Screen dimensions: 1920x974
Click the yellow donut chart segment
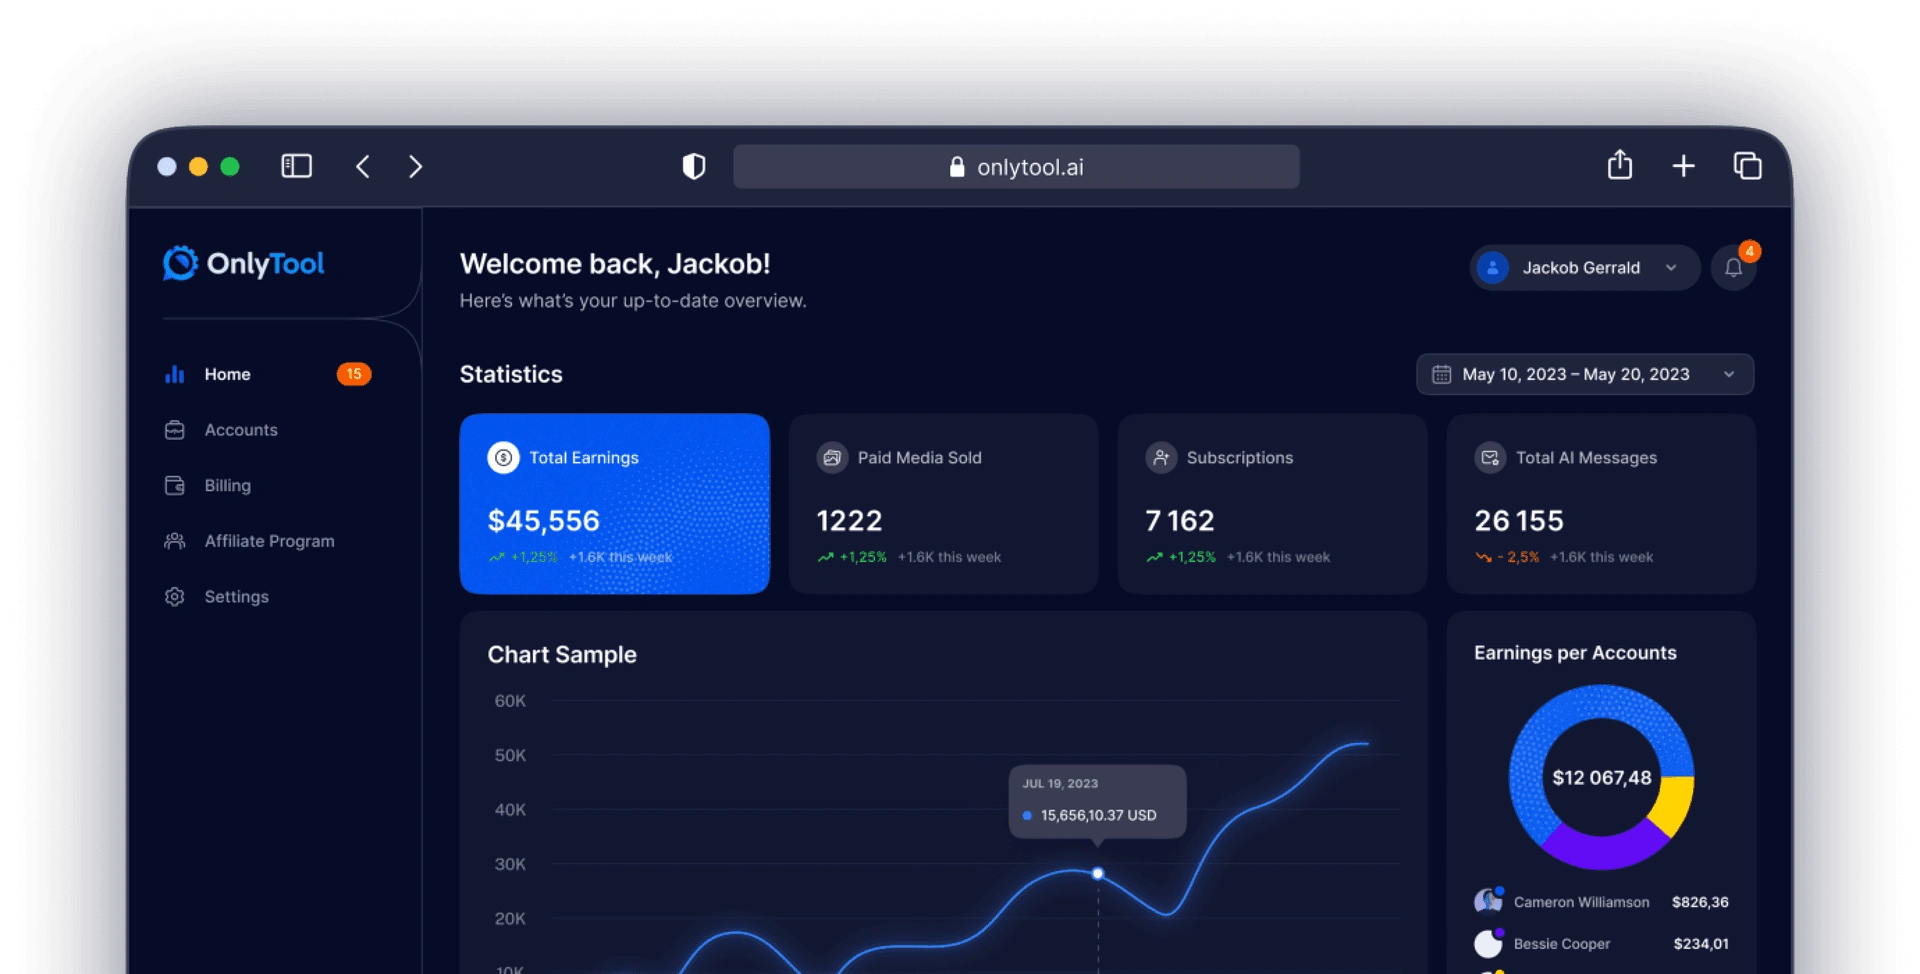1672,805
